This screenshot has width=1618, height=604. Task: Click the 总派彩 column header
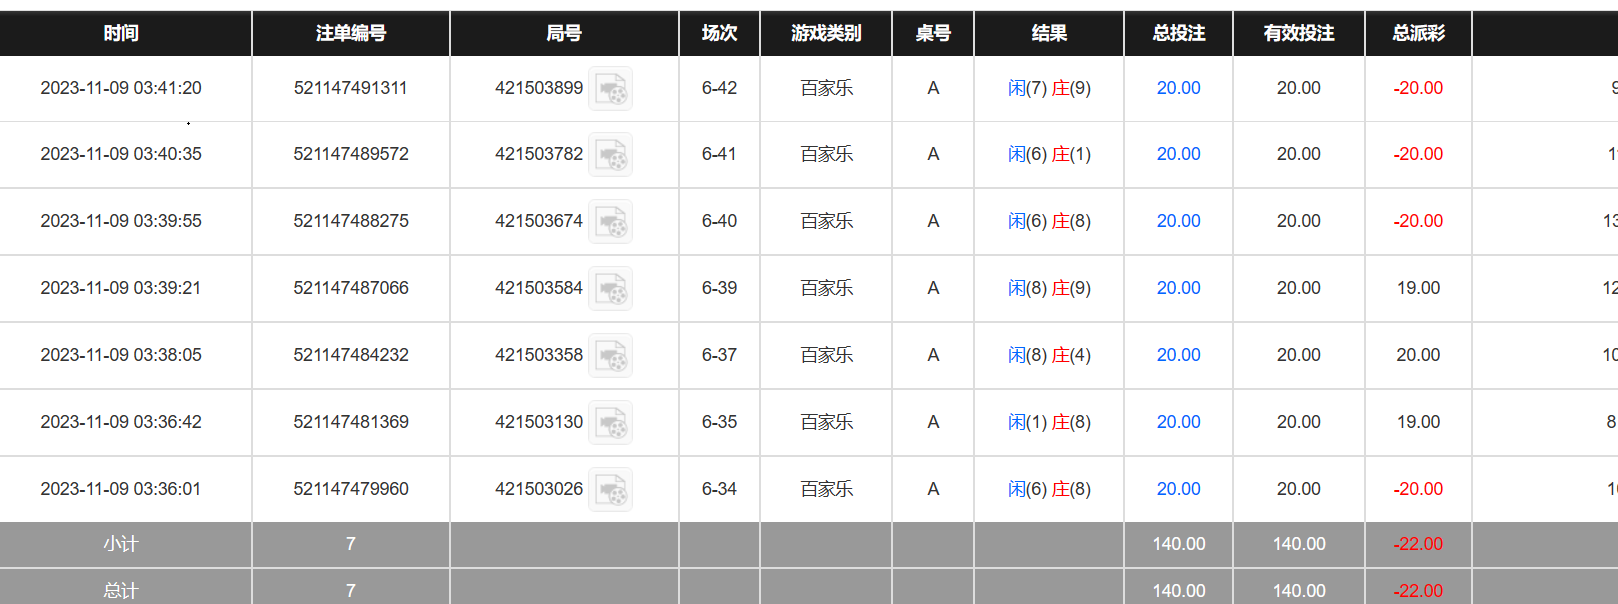[1418, 33]
